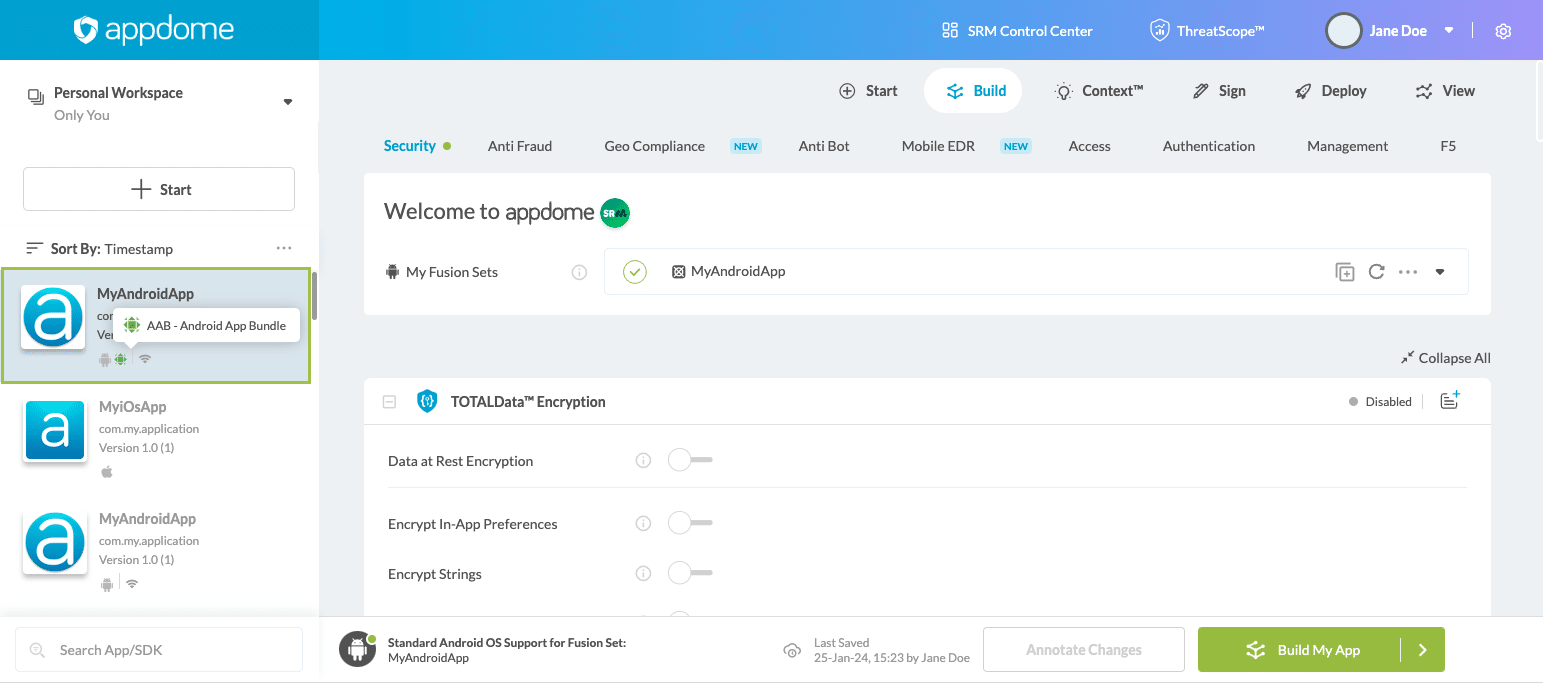
Task: Collapse all security sections
Action: pos(1445,358)
